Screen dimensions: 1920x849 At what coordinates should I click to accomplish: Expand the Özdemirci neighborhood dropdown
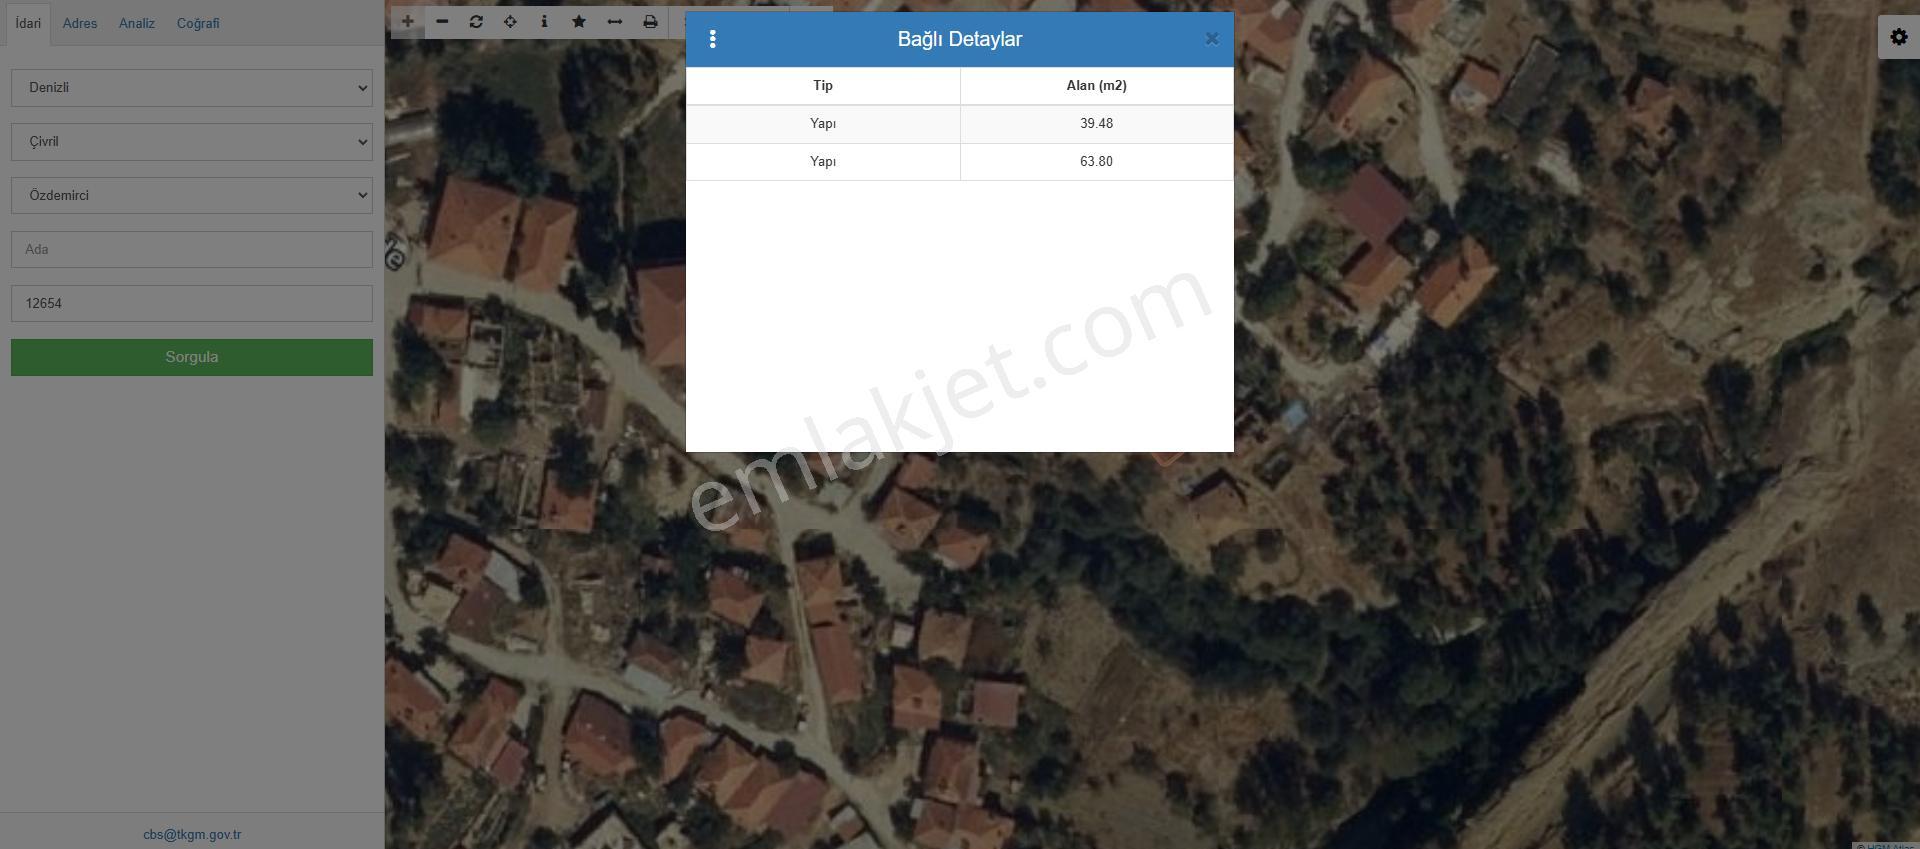tap(192, 196)
